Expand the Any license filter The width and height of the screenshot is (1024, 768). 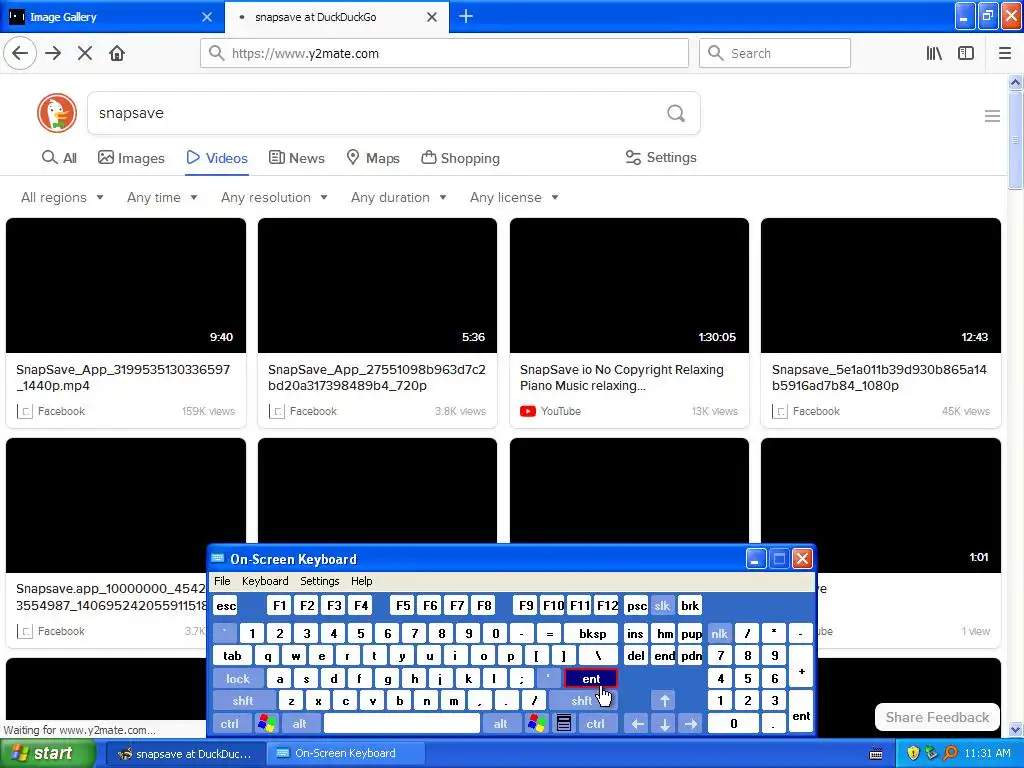pos(514,197)
